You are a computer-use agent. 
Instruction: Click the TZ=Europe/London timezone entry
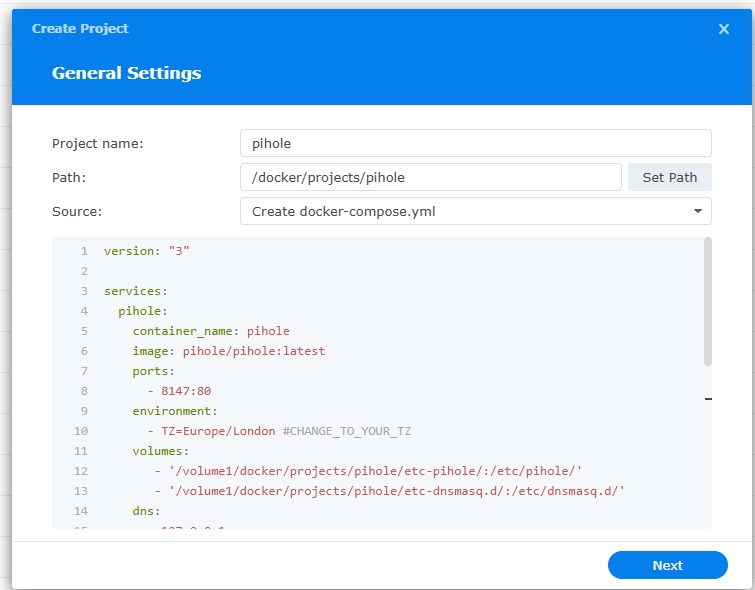[220, 431]
